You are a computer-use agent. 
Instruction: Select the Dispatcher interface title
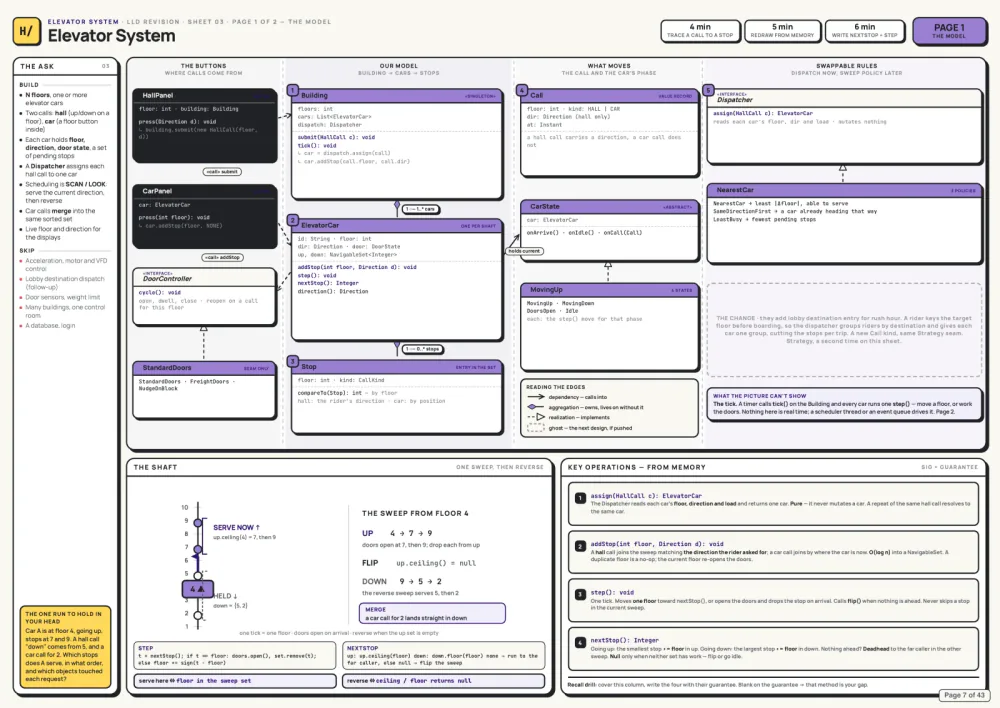click(734, 100)
